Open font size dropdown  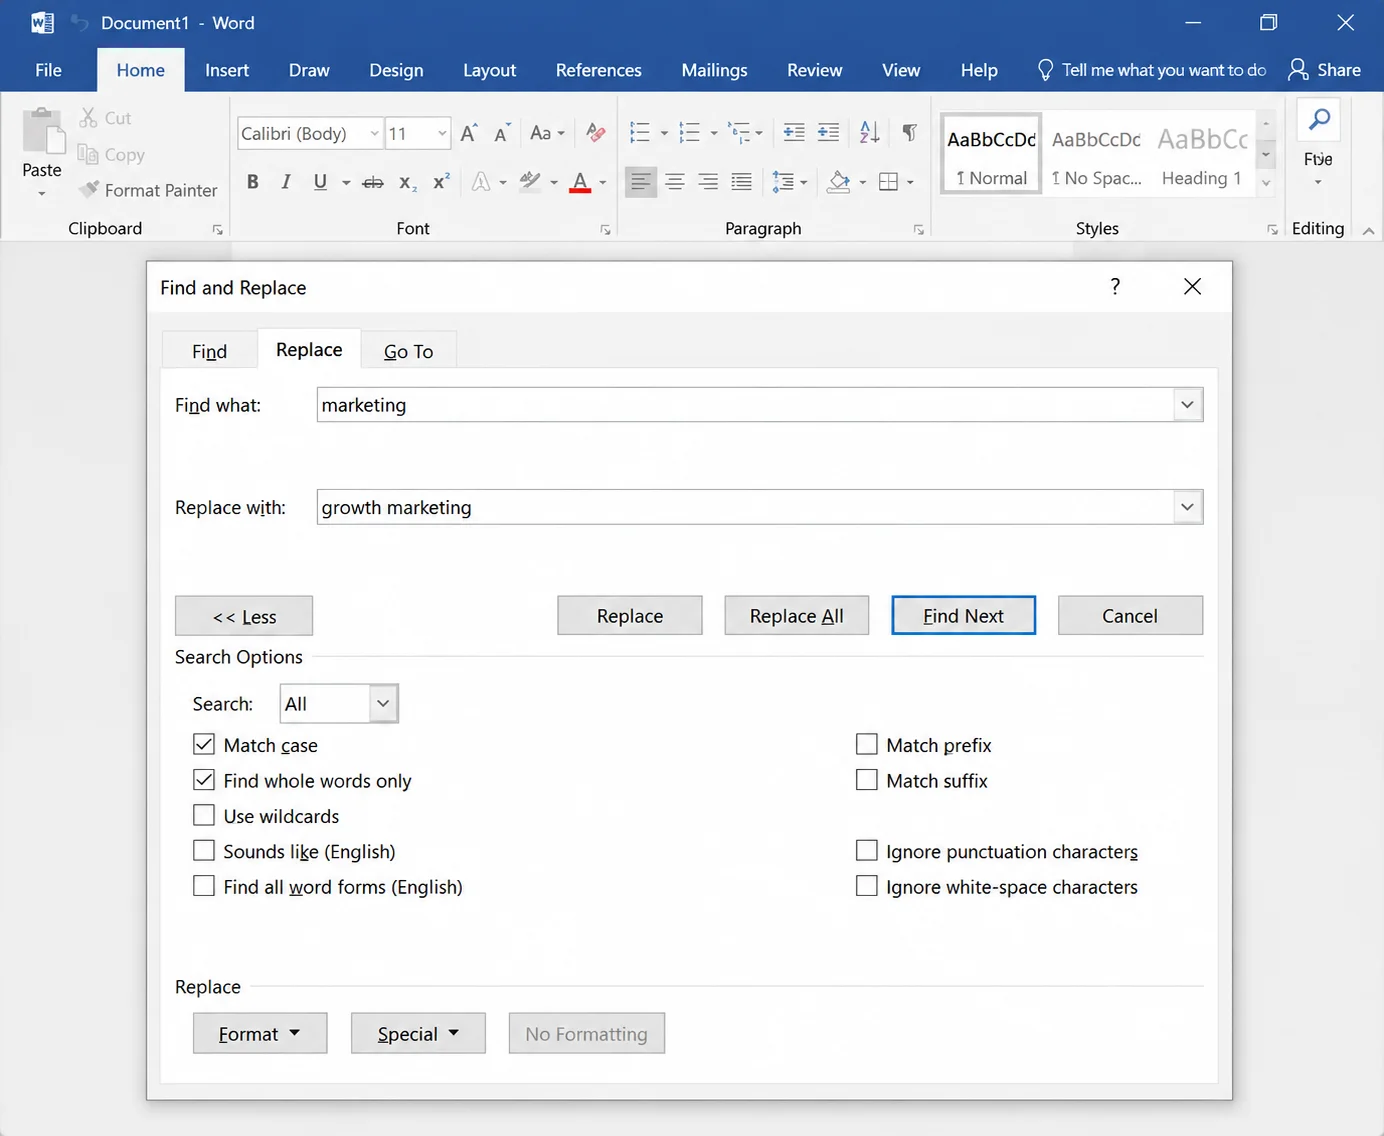442,133
